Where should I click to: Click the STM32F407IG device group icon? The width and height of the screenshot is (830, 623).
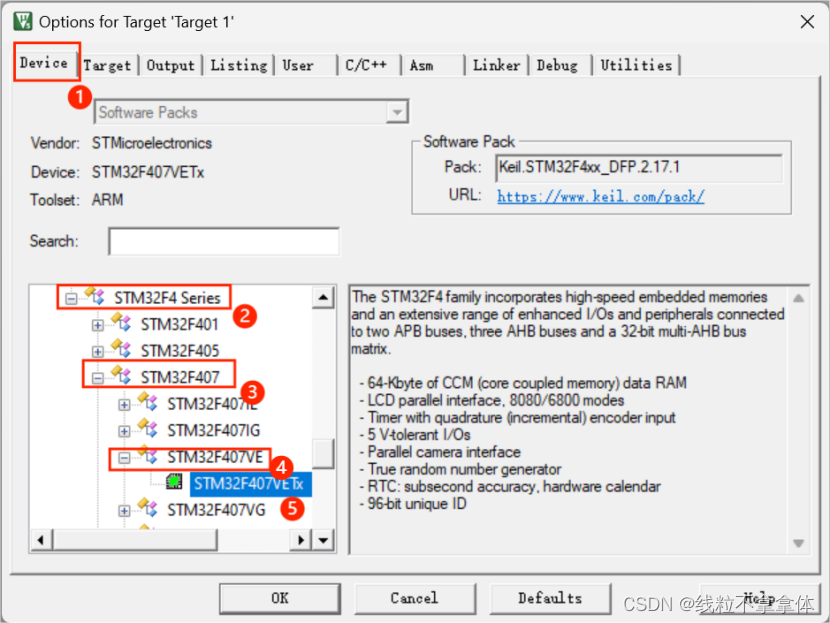click(148, 428)
